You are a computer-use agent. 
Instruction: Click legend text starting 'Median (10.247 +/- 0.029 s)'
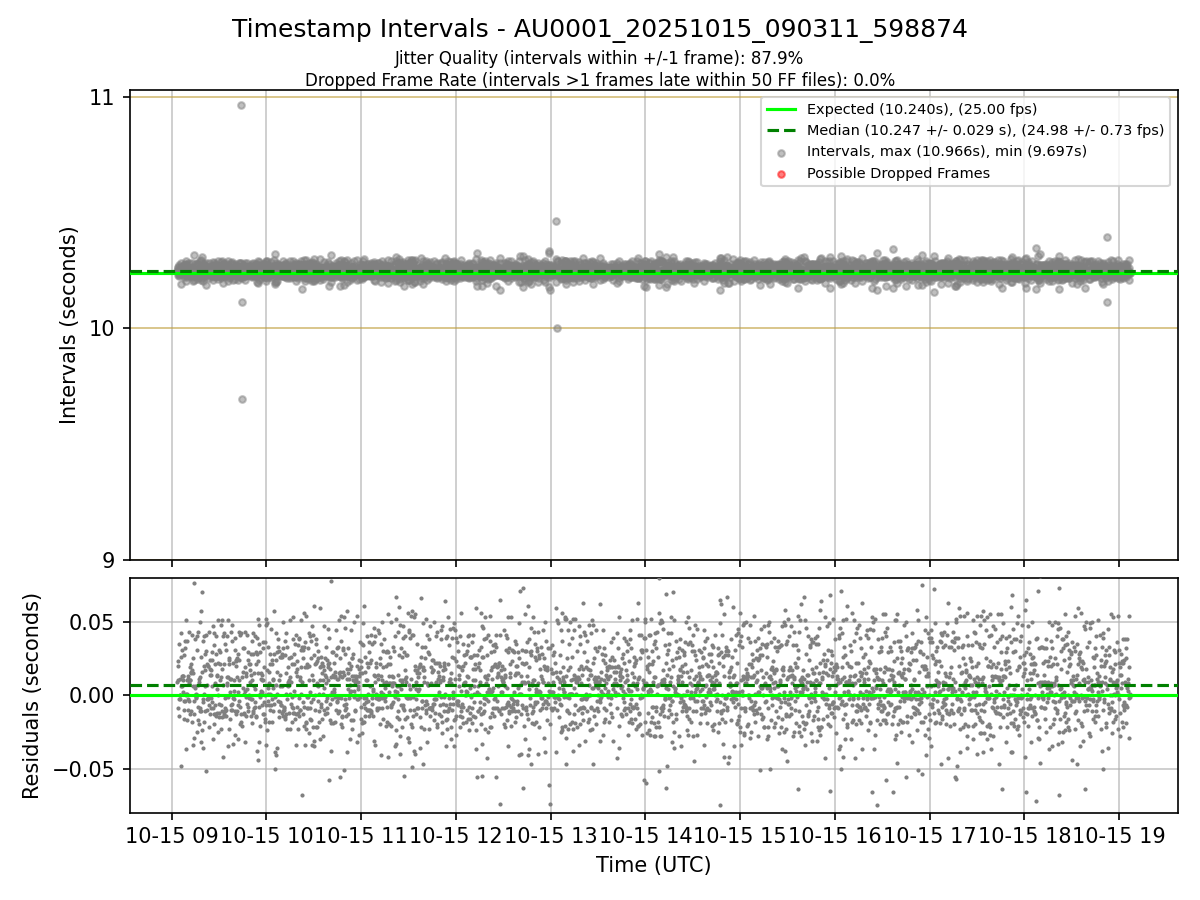click(x=985, y=130)
